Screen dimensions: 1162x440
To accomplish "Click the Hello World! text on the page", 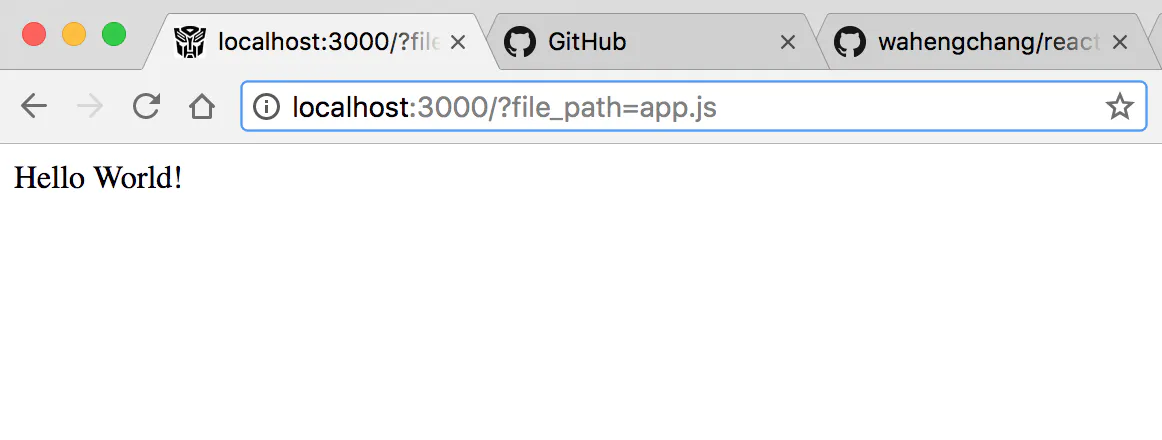I will (98, 178).
